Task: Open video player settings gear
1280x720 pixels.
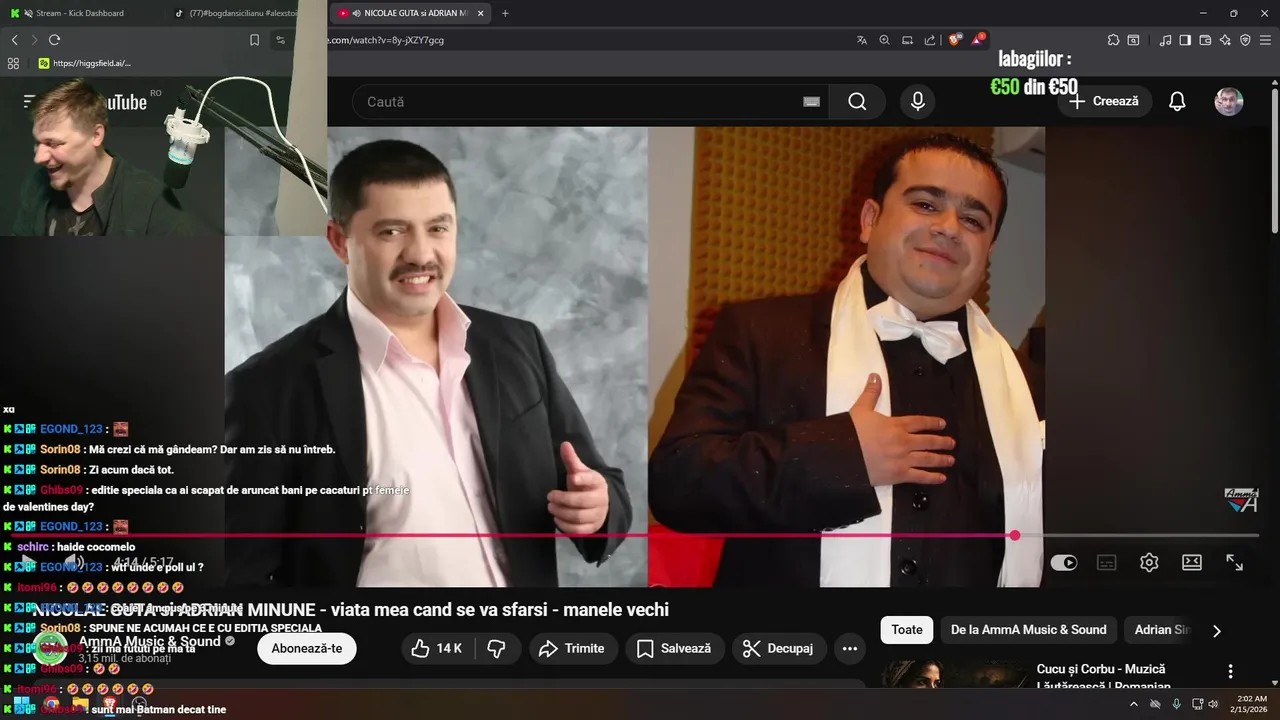Action: tap(1149, 563)
